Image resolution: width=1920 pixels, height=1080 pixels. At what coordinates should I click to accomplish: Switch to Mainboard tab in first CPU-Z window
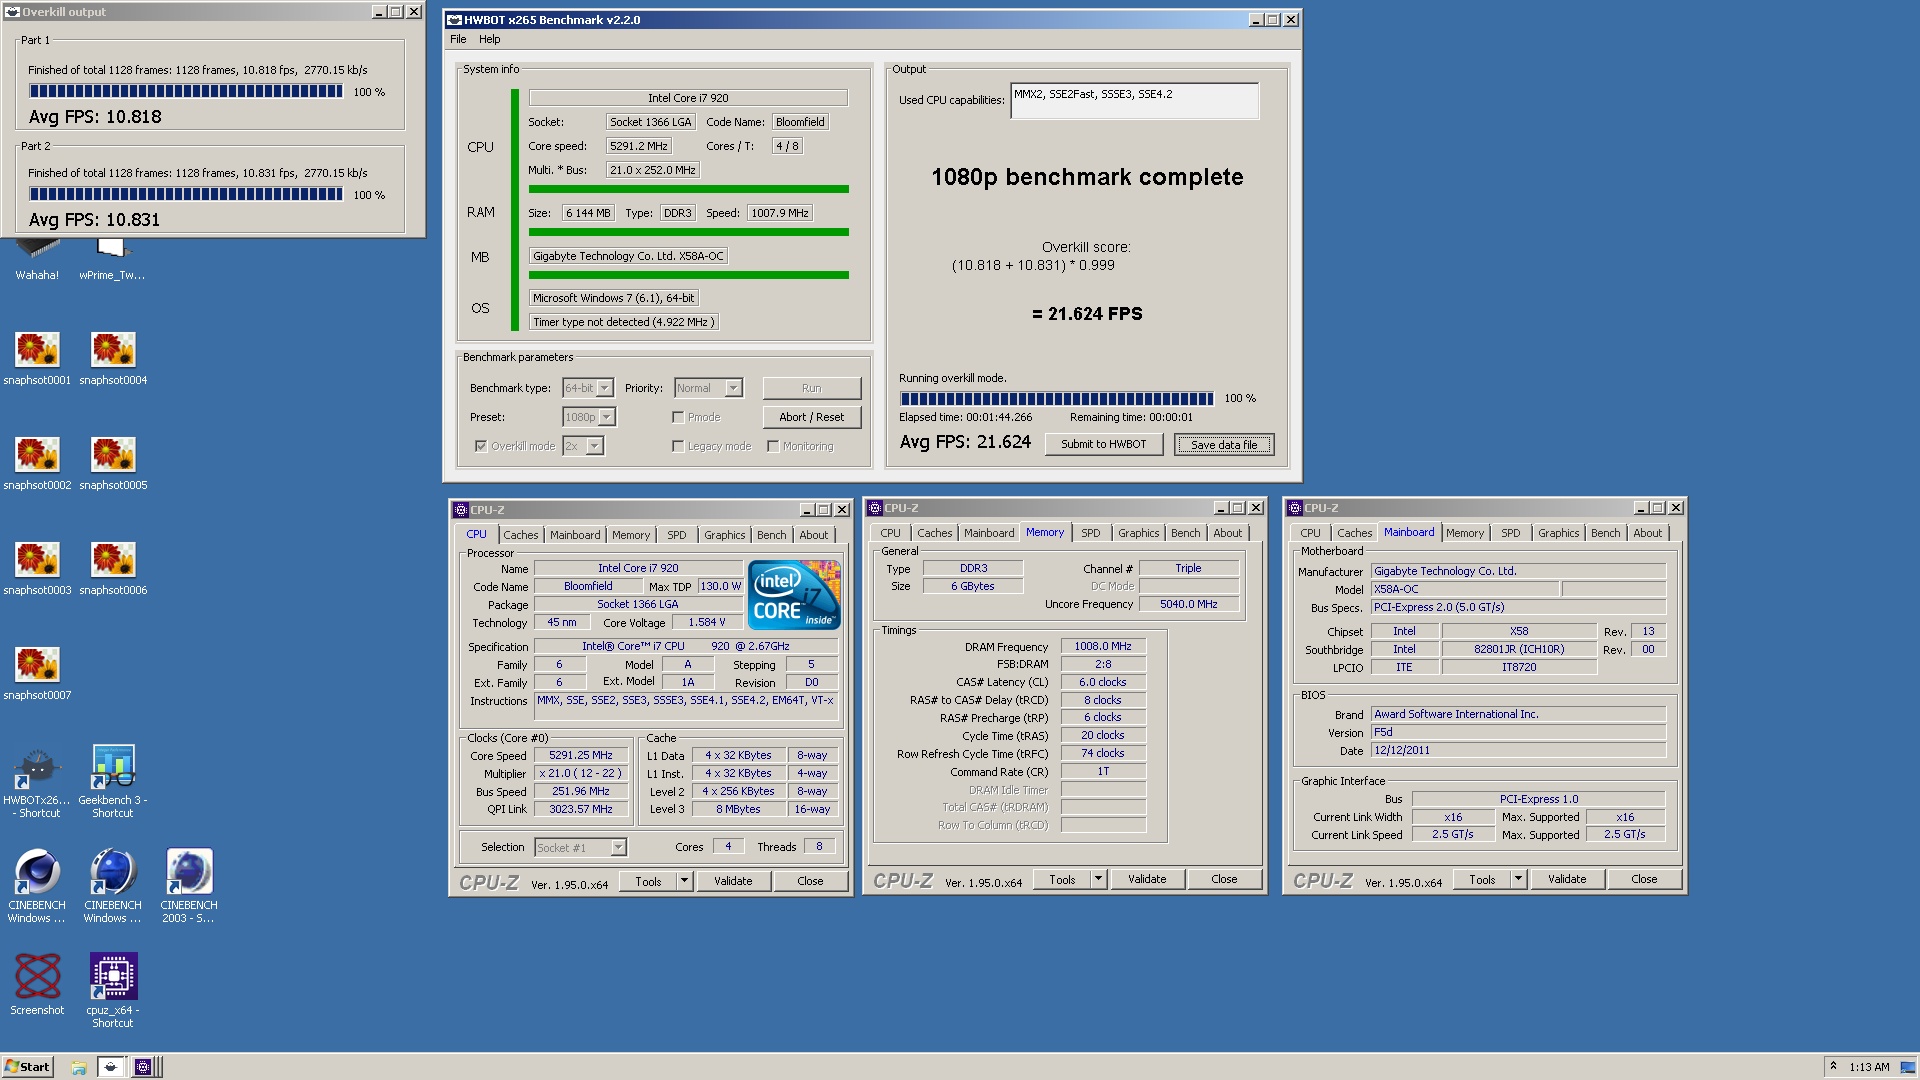click(575, 535)
